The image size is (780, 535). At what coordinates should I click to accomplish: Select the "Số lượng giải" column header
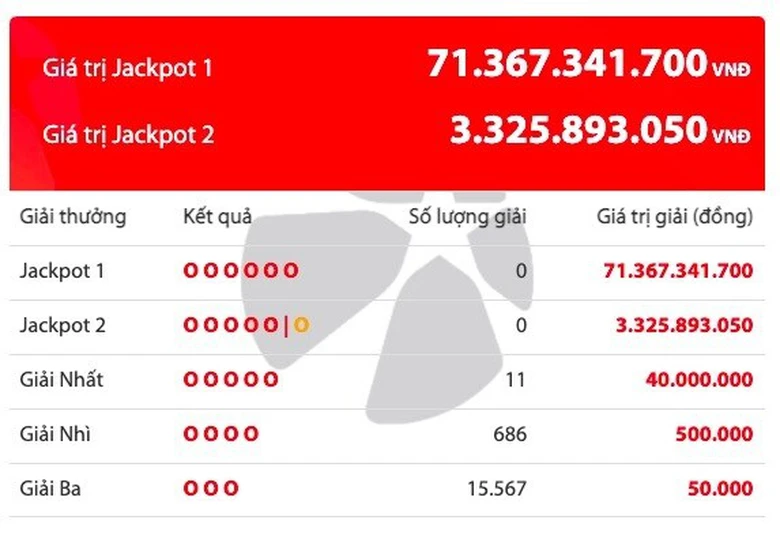(468, 217)
